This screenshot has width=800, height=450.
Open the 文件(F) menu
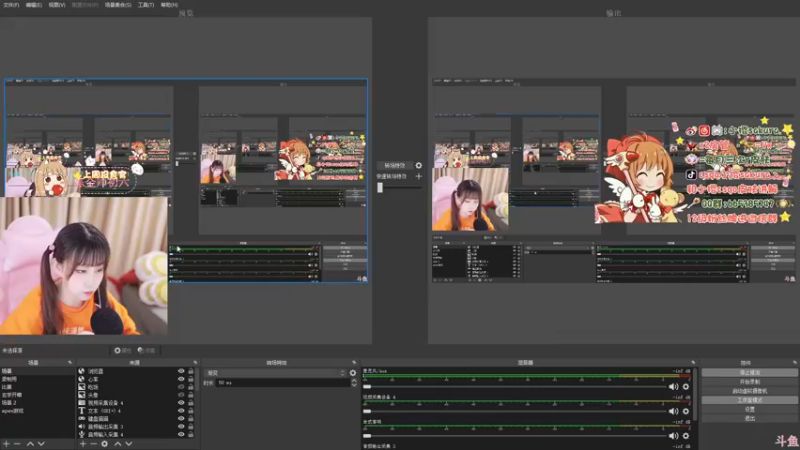pos(11,5)
